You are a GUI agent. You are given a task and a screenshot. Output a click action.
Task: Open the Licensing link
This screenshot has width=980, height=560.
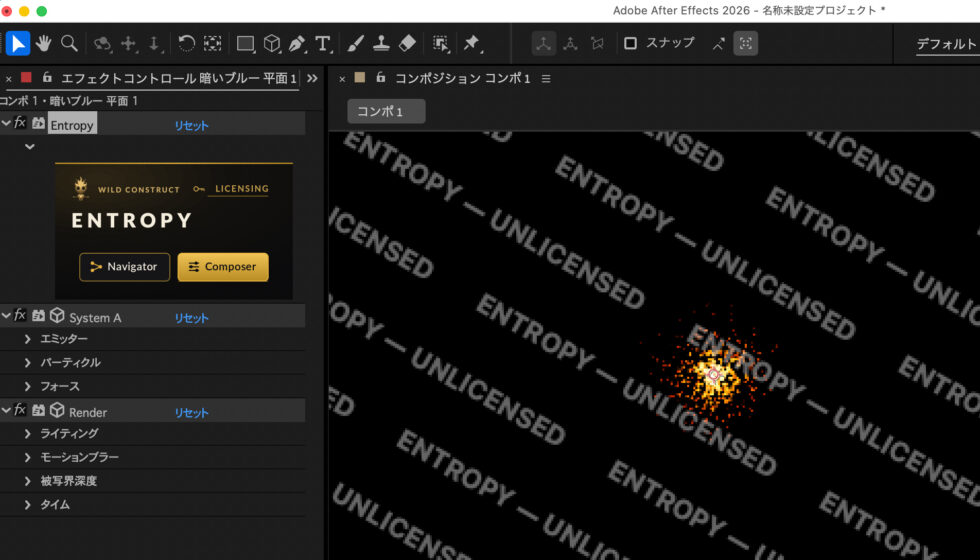pos(241,188)
